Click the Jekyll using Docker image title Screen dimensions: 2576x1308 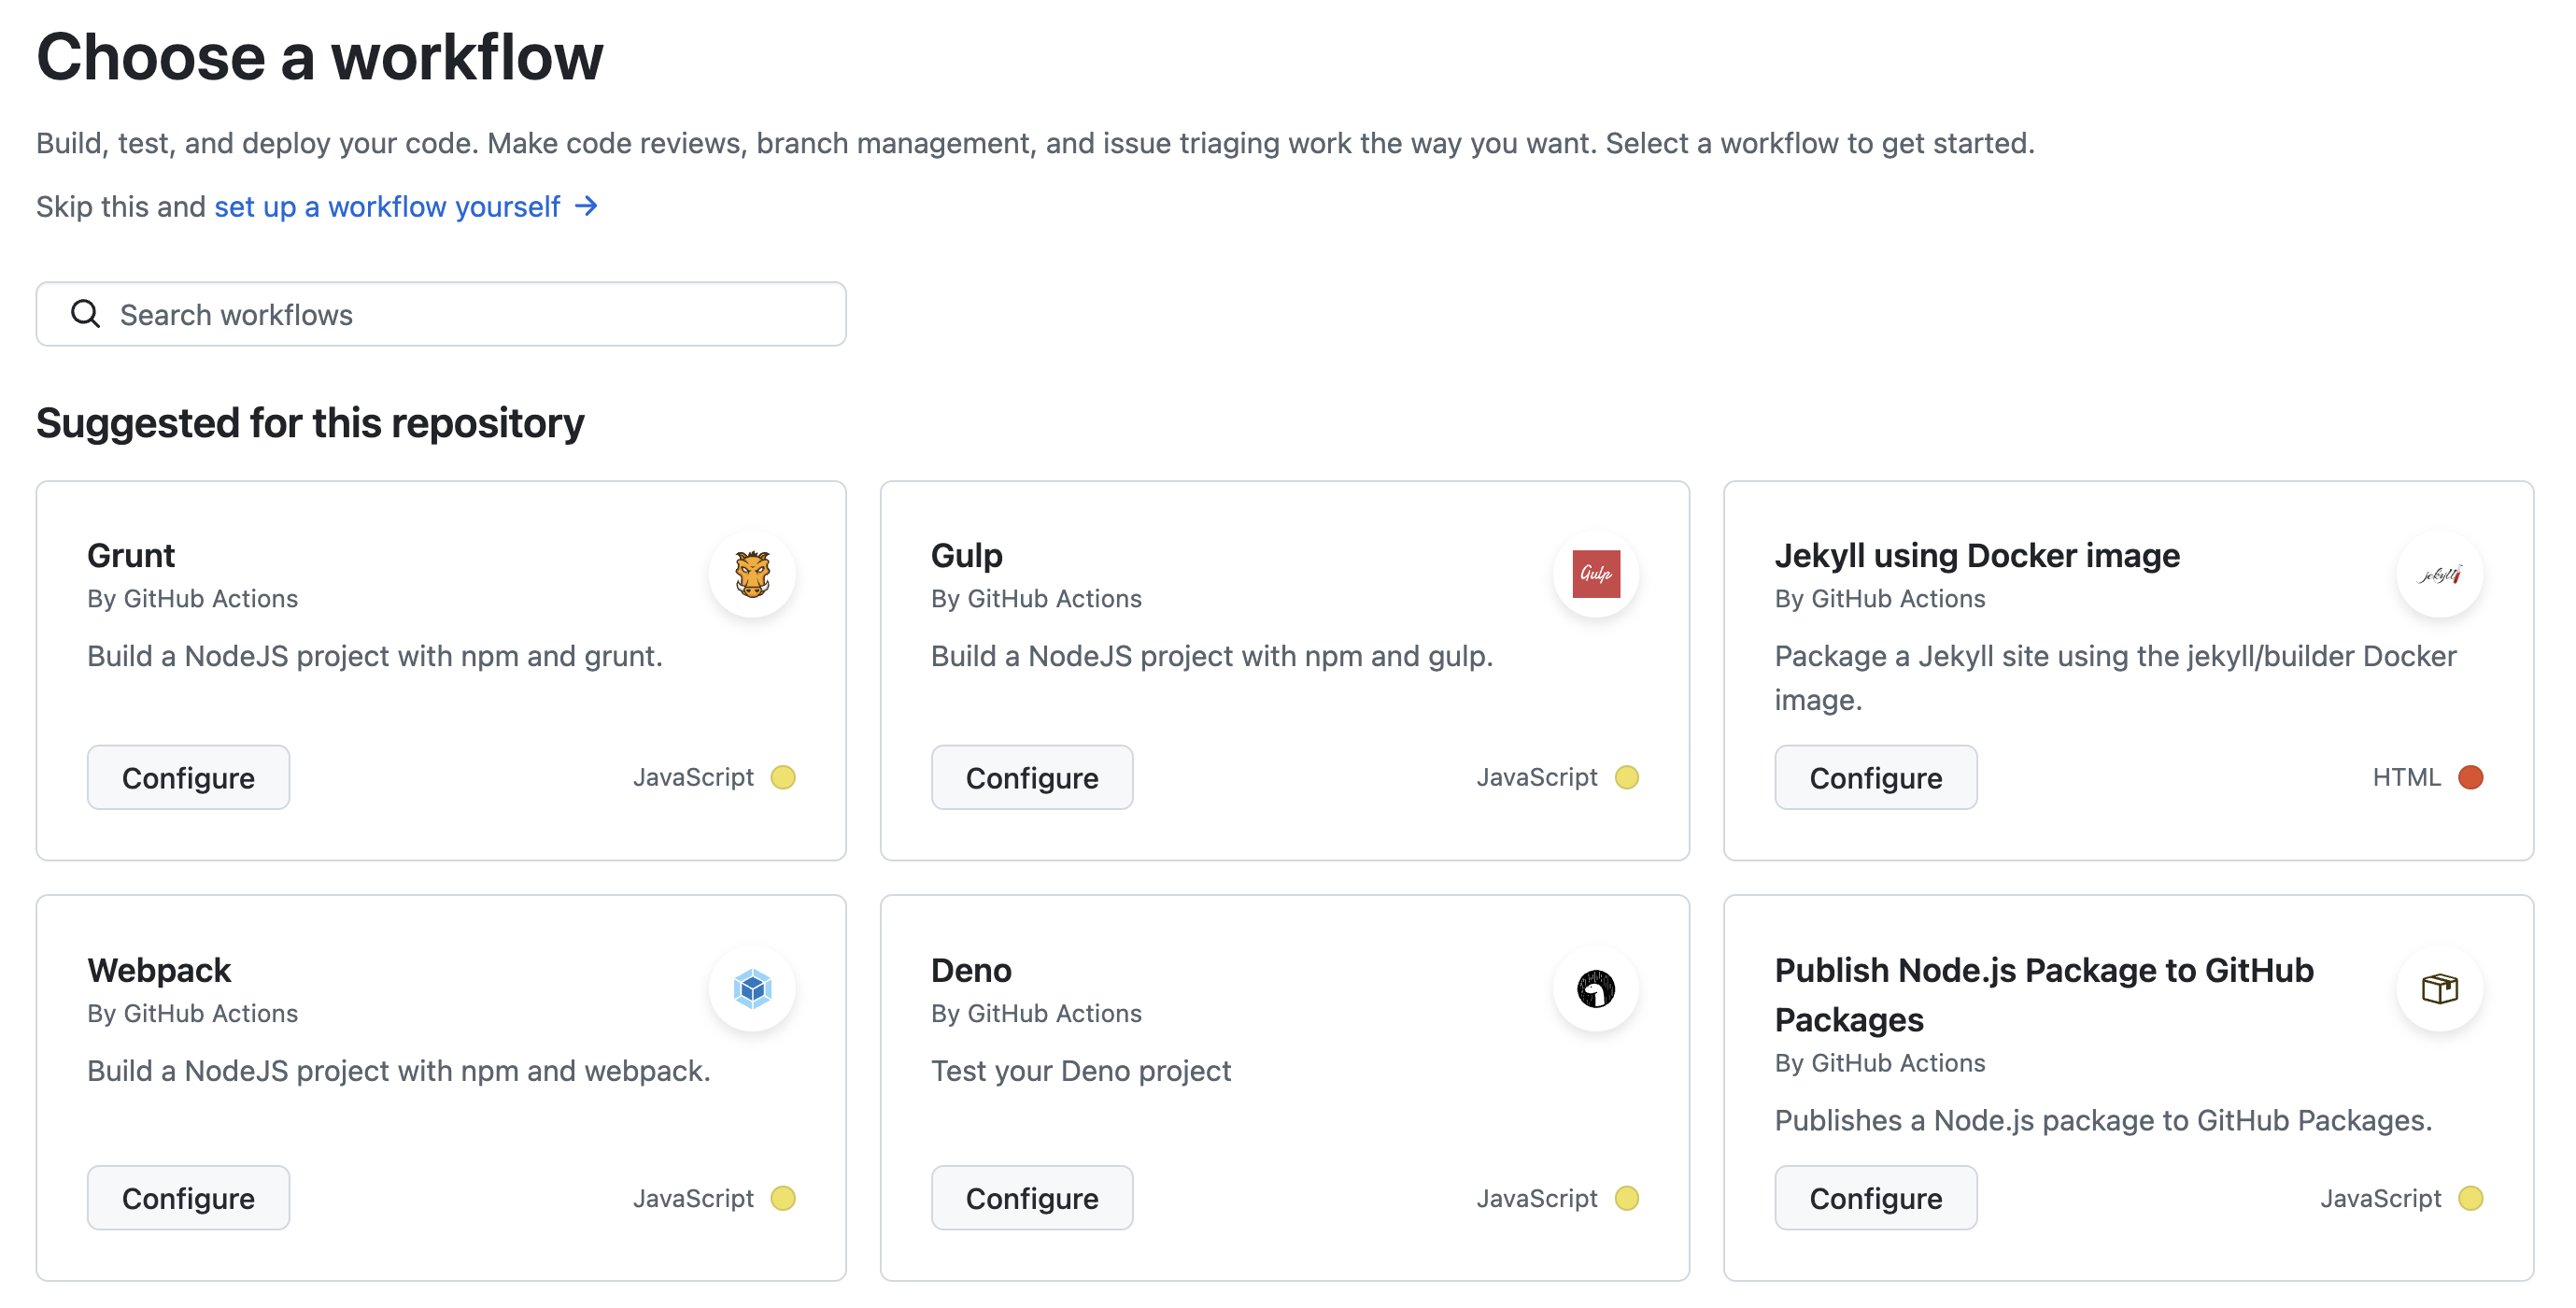coord(1977,555)
